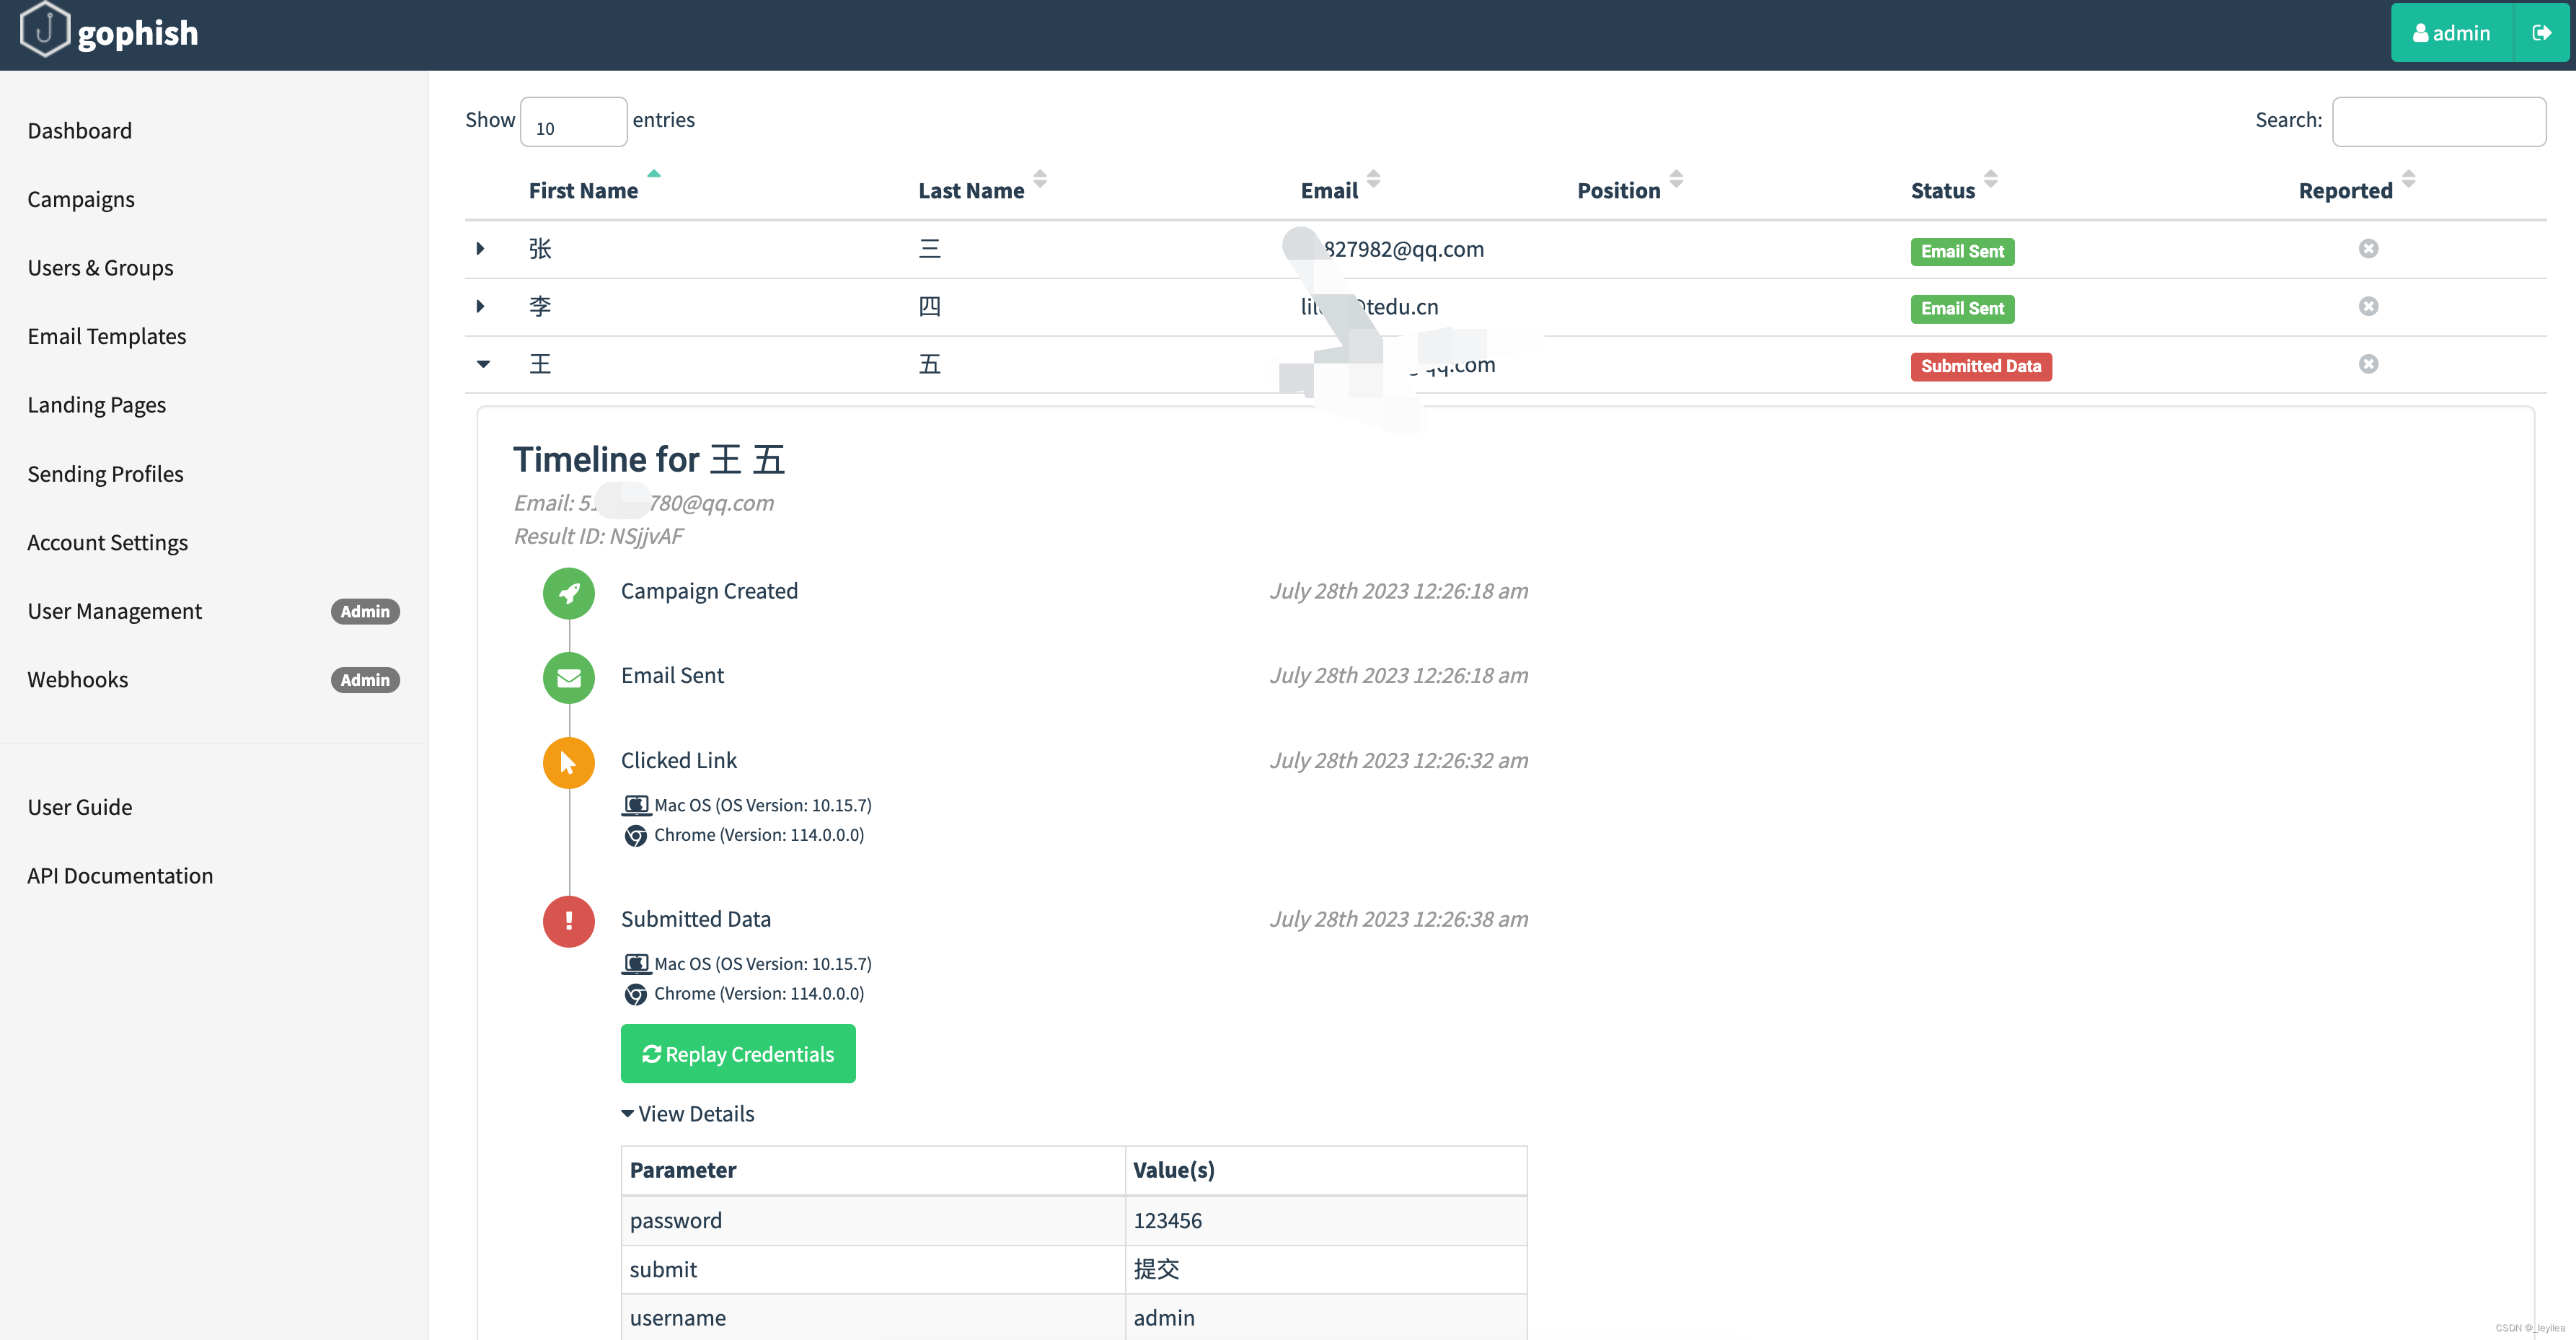Click the Value(s) column header
The width and height of the screenshot is (2576, 1340).
point(1326,1171)
